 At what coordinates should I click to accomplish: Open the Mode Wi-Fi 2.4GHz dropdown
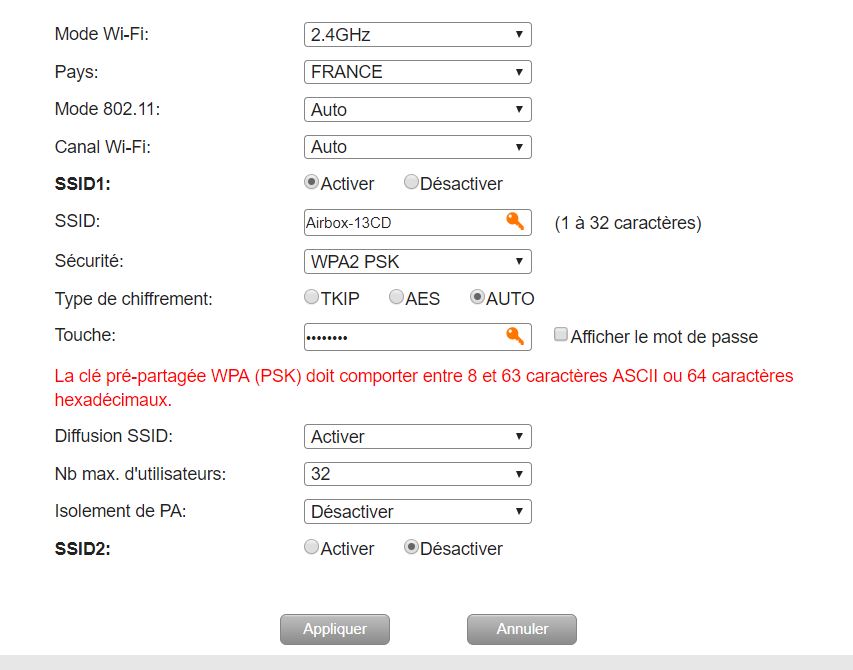pyautogui.click(x=418, y=34)
